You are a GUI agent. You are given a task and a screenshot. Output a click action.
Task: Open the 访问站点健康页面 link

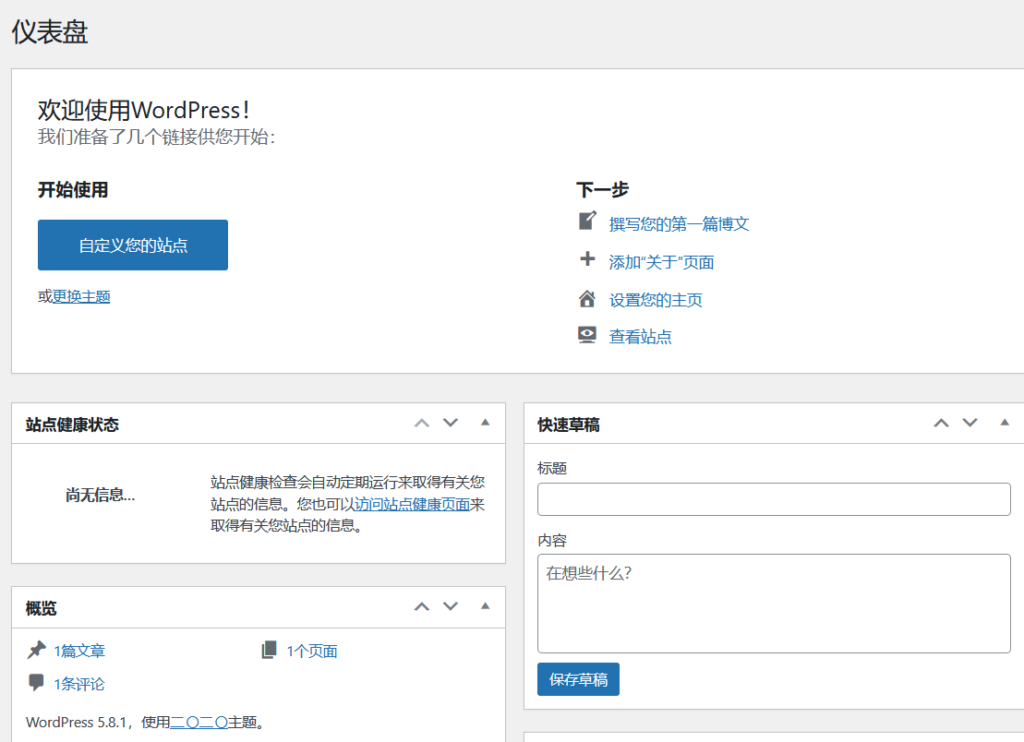(412, 504)
